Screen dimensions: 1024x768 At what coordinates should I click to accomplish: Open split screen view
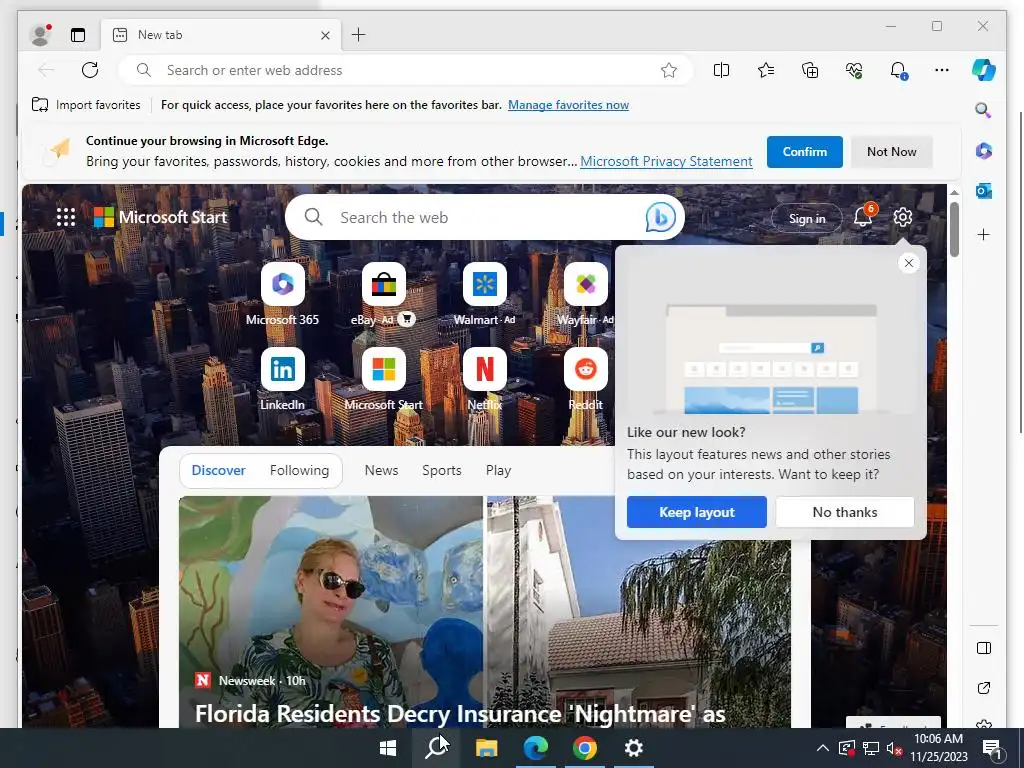(722, 70)
